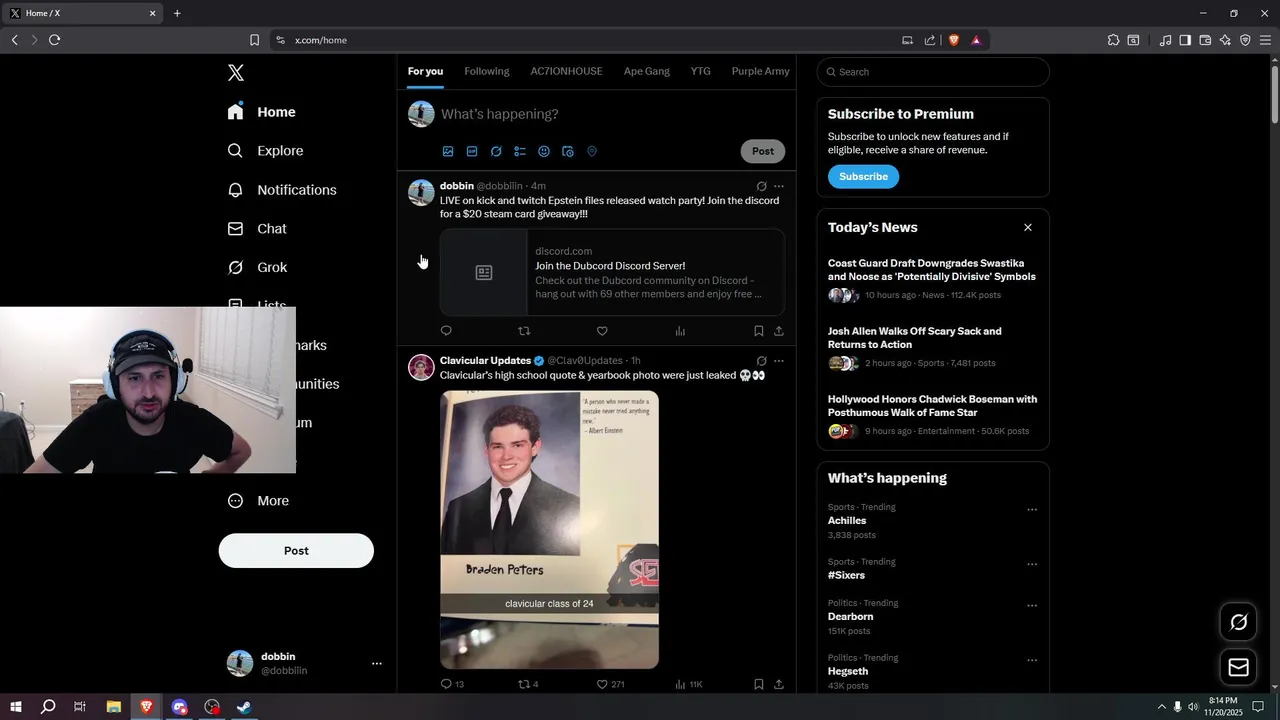Reply to dobbin's post
The height and width of the screenshot is (720, 1280).
point(446,331)
